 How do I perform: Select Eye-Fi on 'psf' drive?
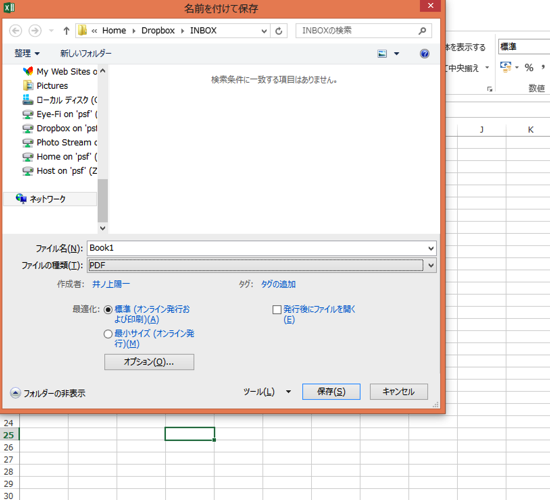pos(60,114)
